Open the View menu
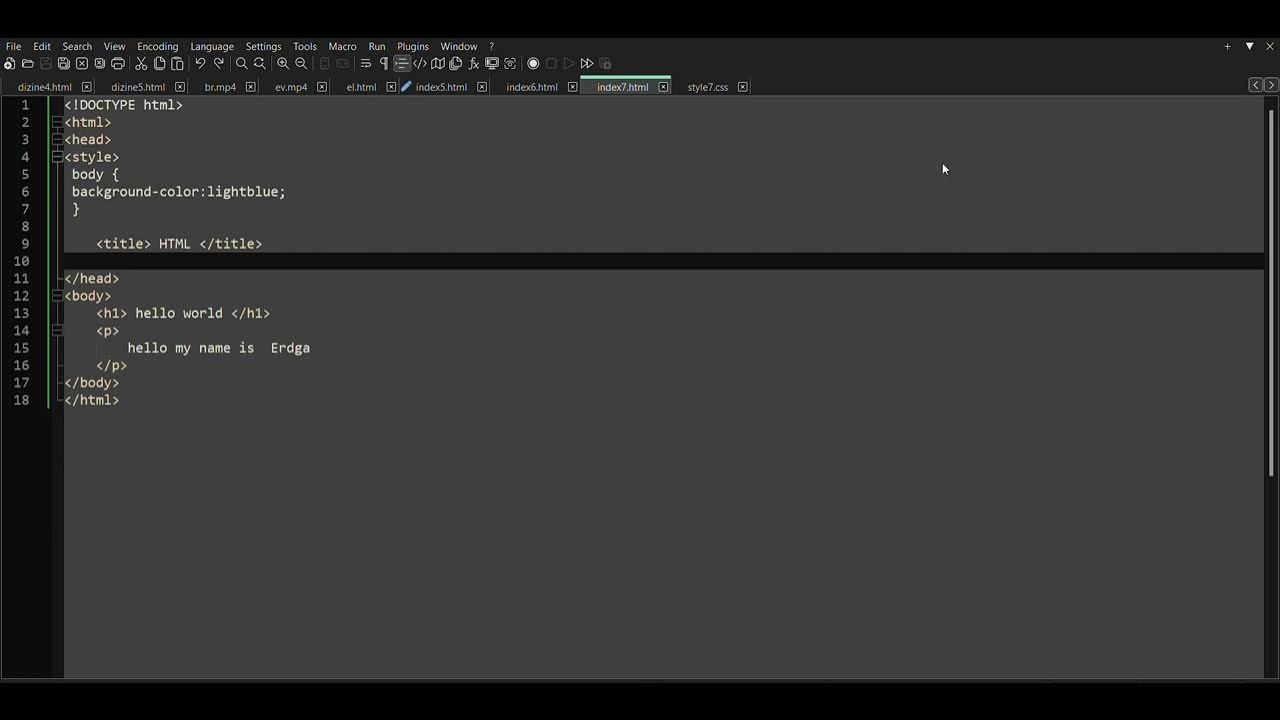This screenshot has height=720, width=1280. coord(115,46)
